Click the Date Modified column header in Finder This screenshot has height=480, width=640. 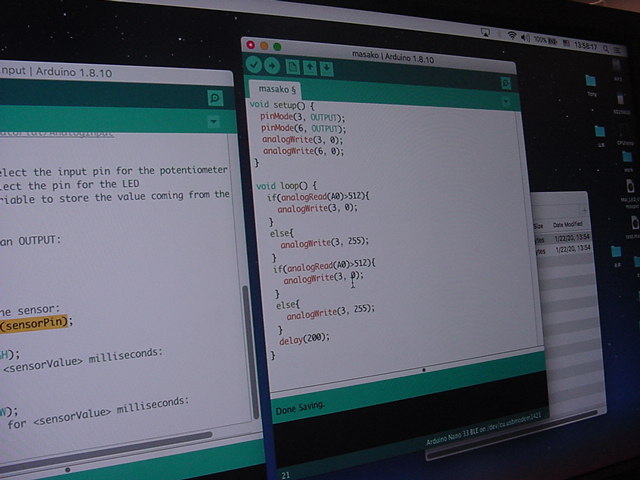567,224
